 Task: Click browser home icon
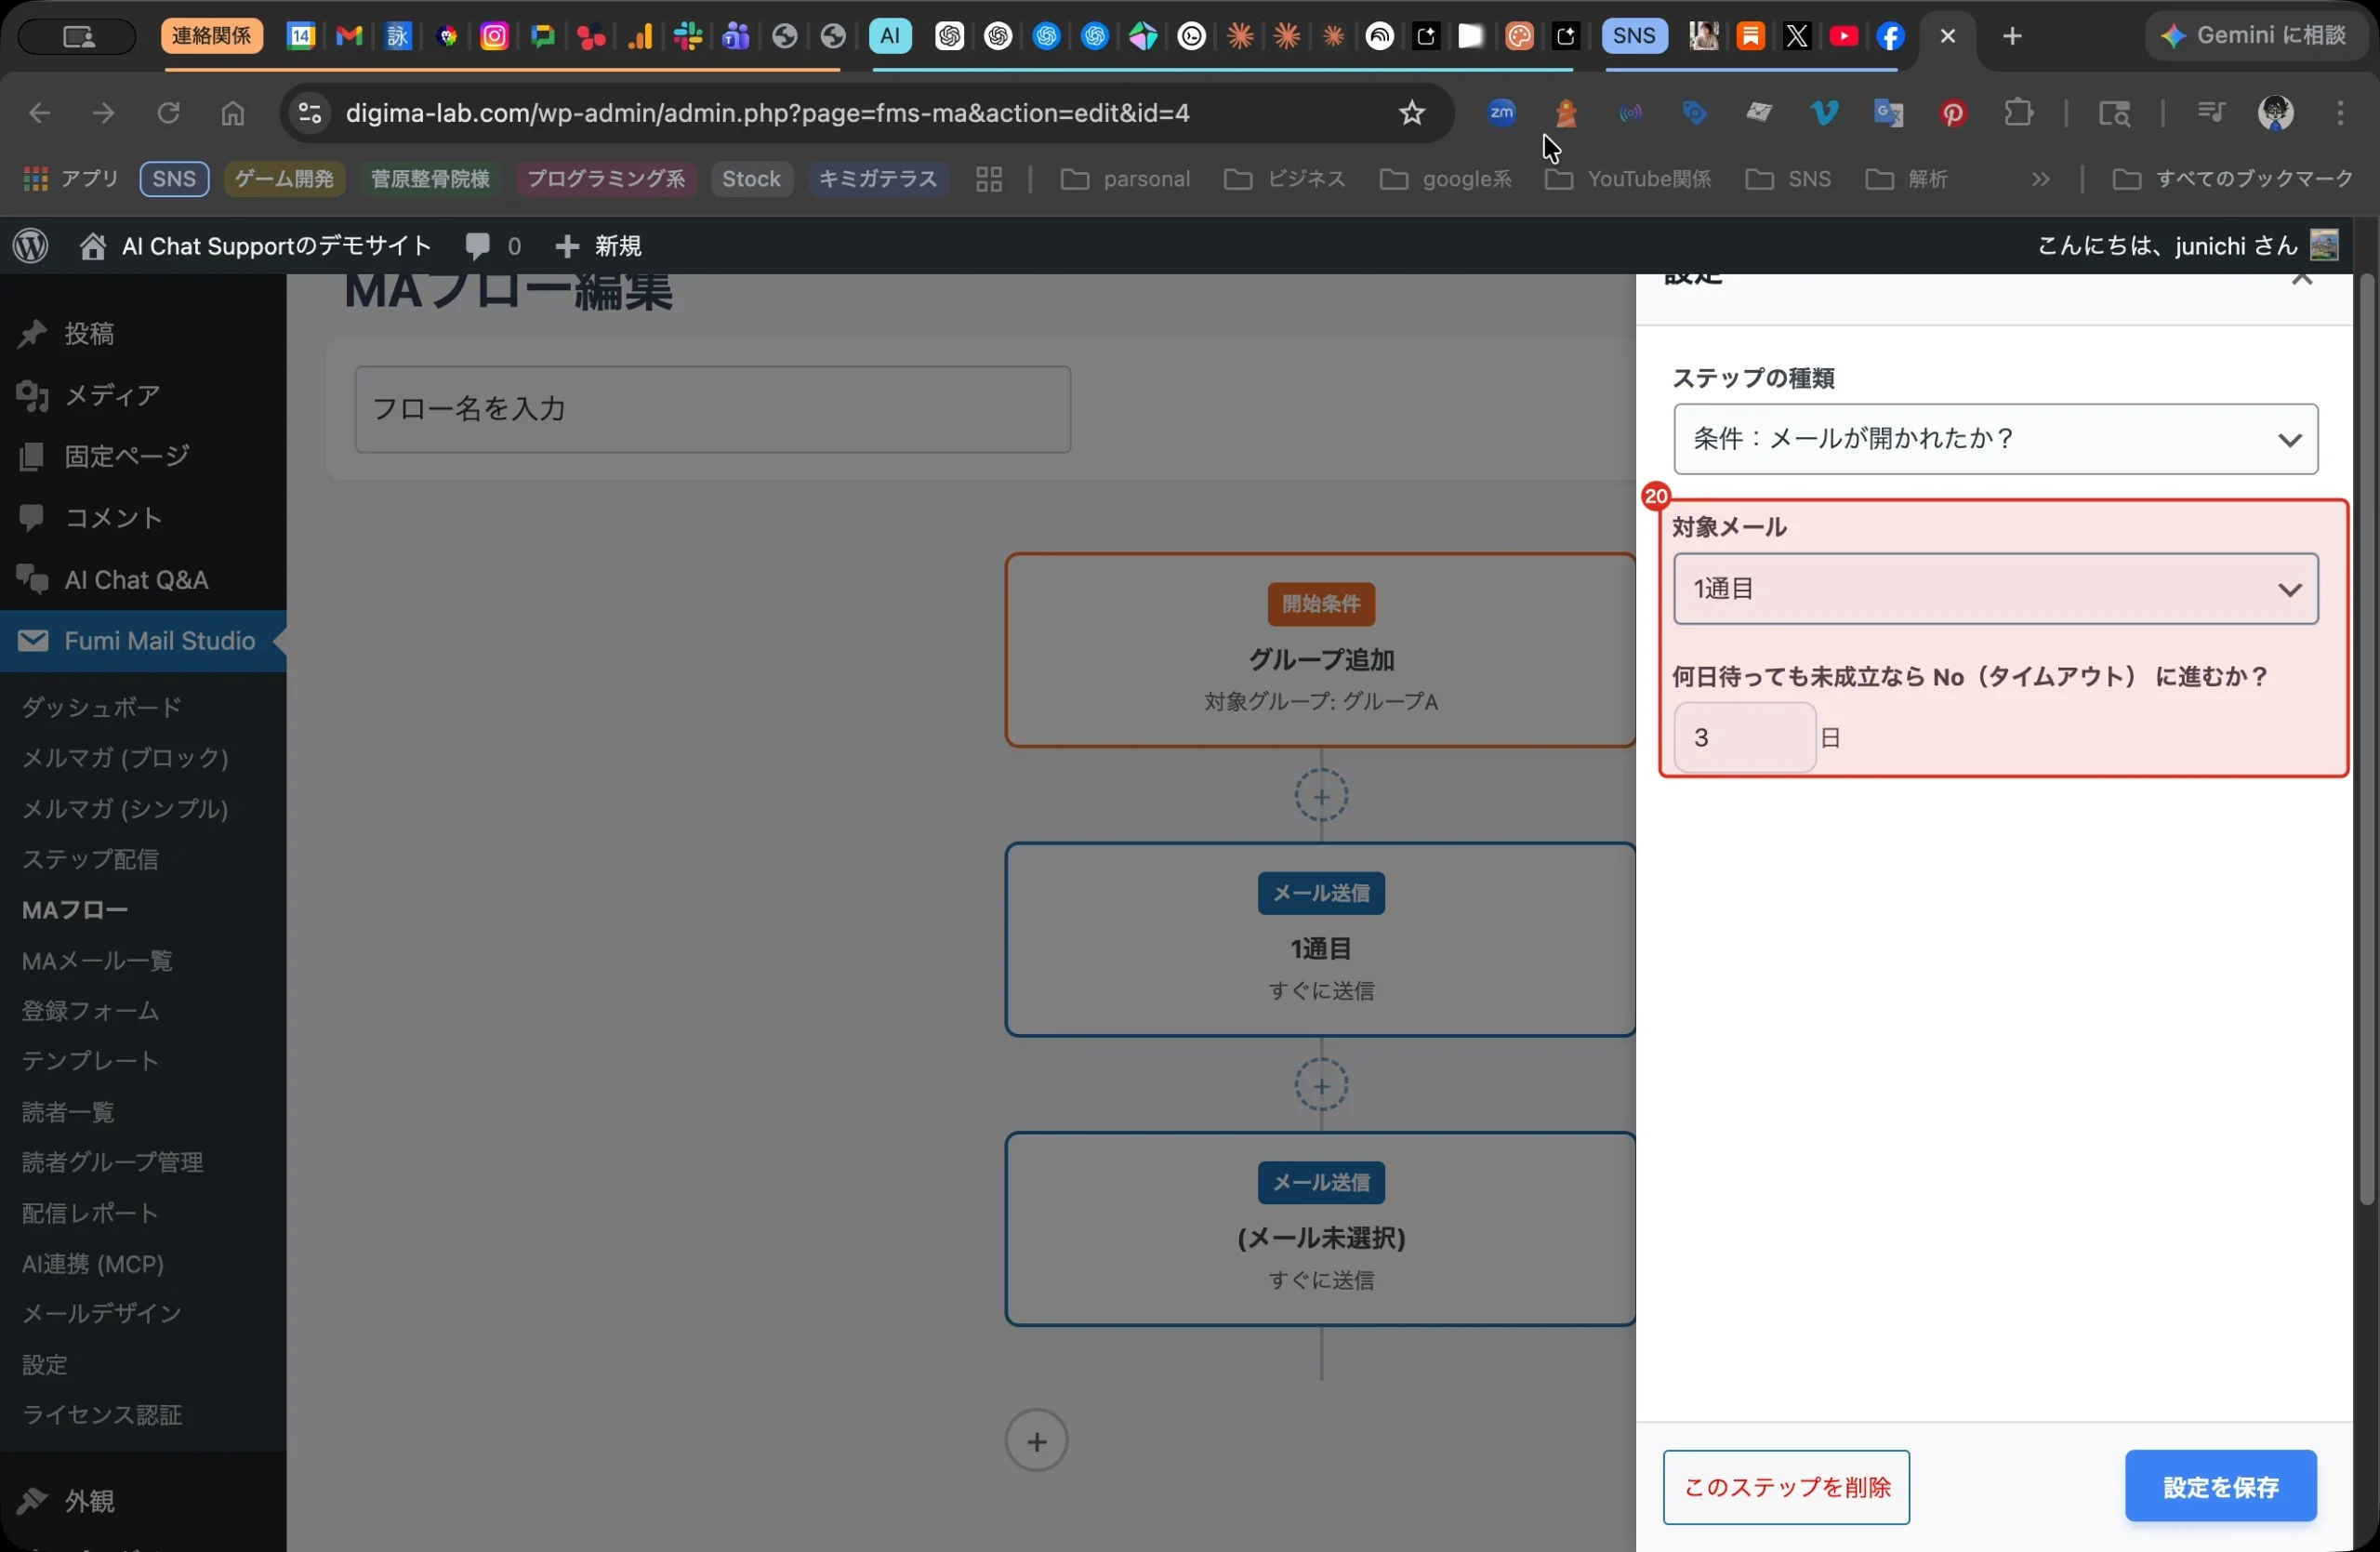click(232, 113)
